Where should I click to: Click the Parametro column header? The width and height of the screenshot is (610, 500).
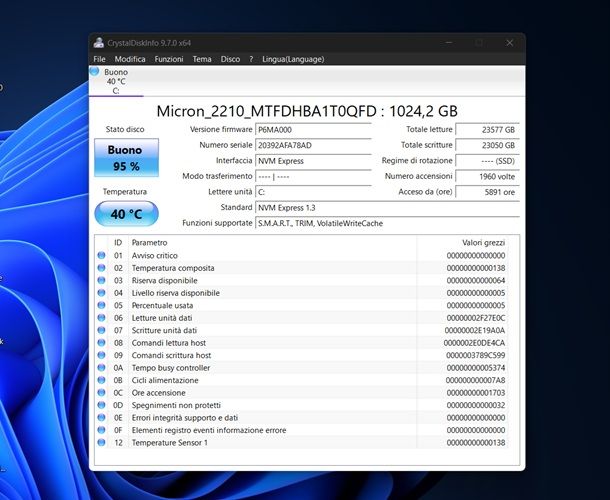tap(150, 242)
